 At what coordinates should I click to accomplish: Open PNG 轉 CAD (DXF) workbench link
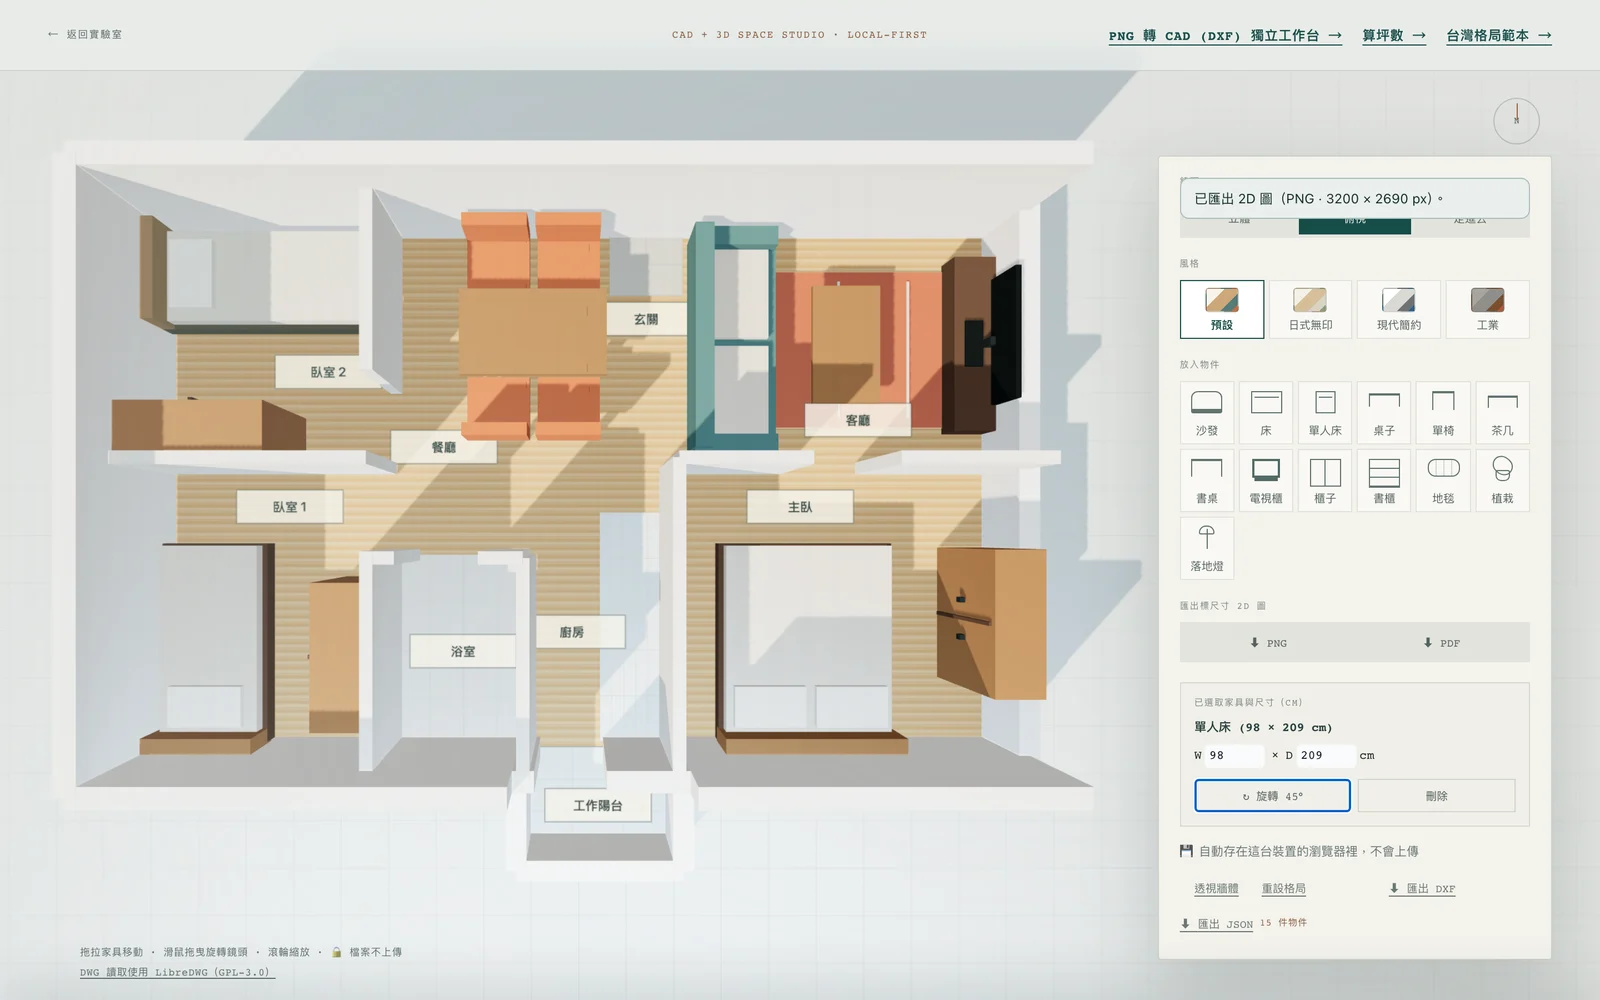pyautogui.click(x=1225, y=36)
